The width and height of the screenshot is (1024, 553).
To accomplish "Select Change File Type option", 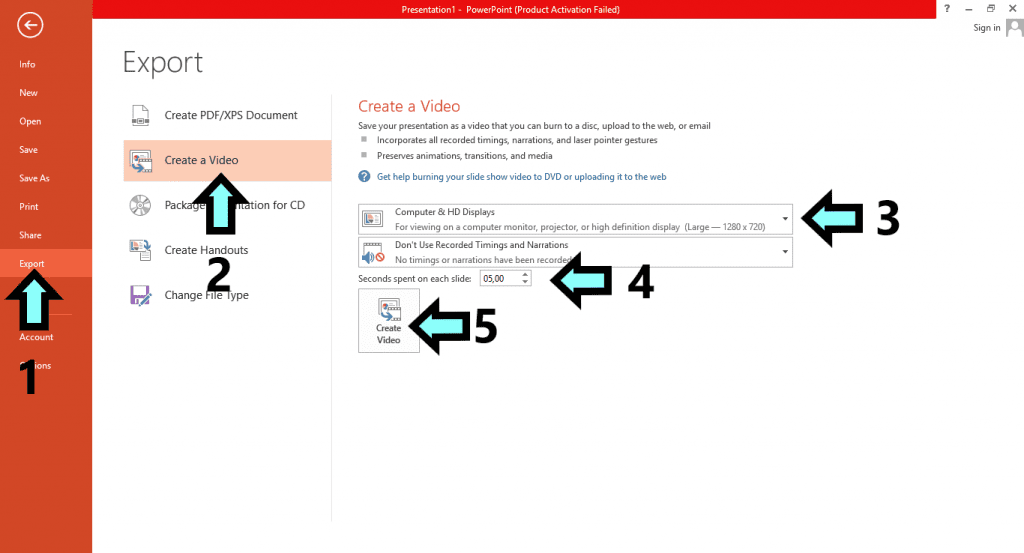I will click(227, 295).
